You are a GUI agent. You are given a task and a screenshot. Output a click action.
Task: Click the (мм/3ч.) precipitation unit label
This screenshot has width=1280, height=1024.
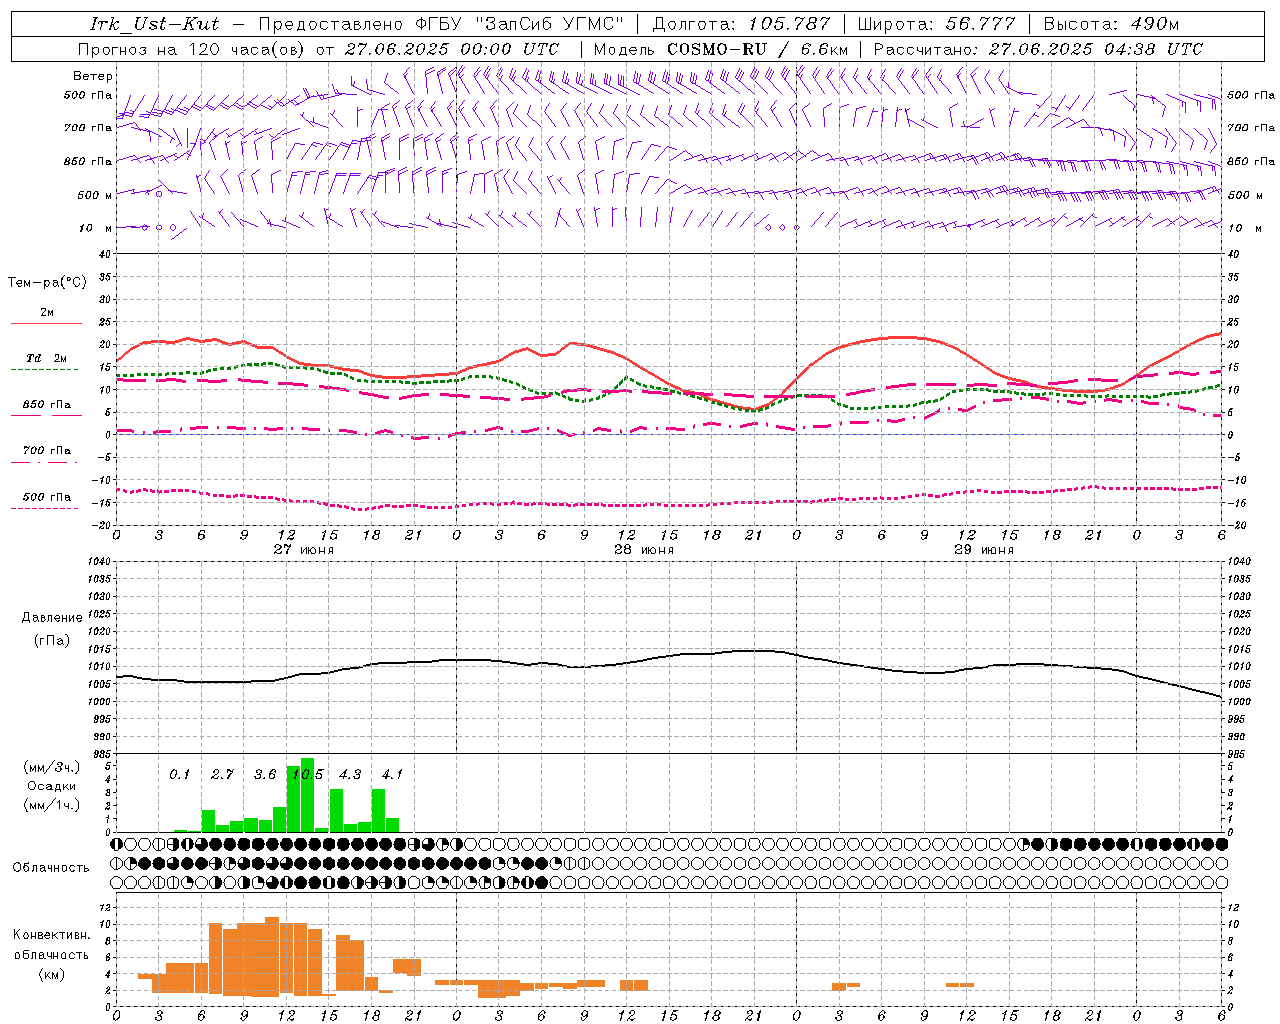point(50,767)
